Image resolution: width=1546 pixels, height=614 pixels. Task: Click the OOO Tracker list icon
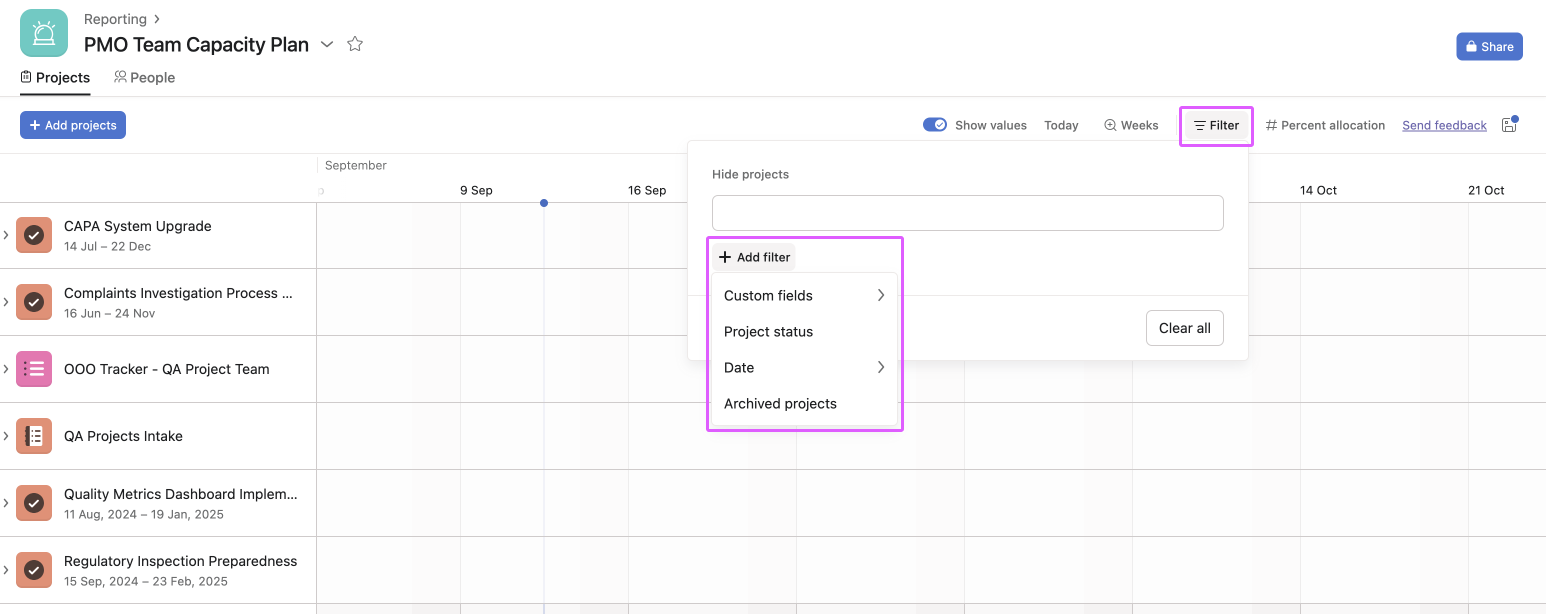pos(34,369)
